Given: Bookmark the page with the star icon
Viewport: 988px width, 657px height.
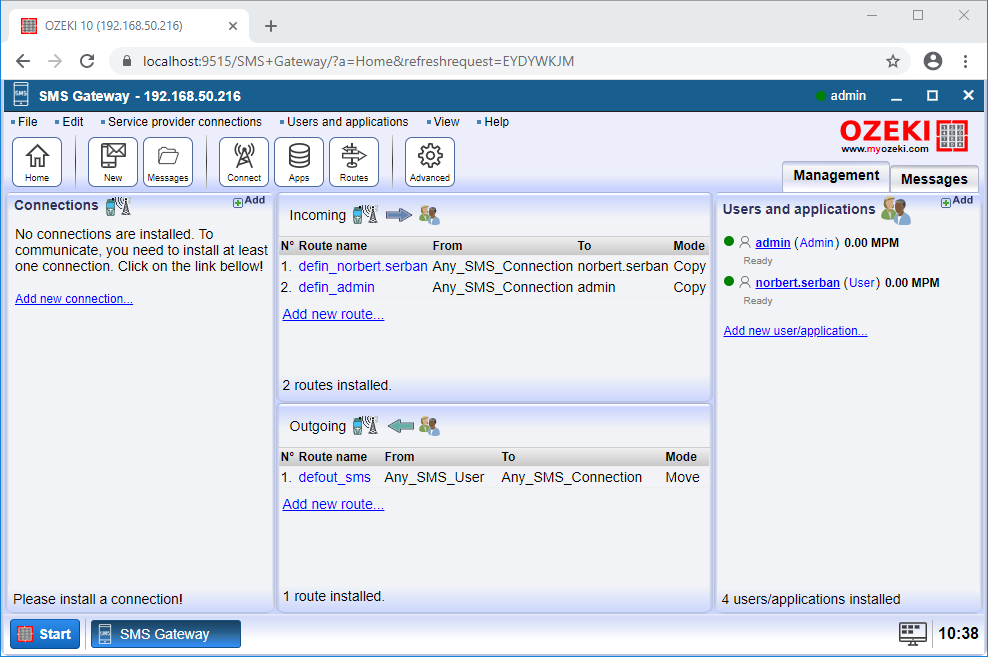Looking at the screenshot, I should 892,61.
